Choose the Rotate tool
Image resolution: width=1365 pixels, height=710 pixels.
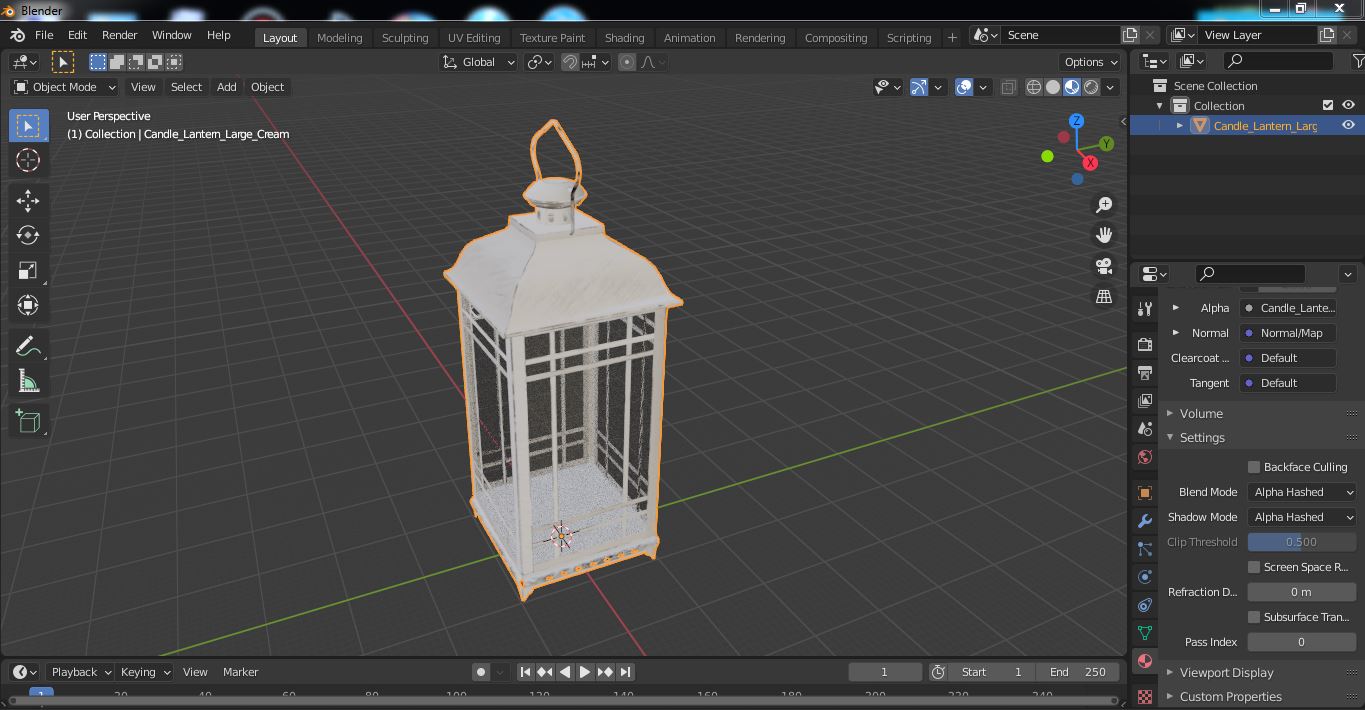tap(28, 235)
